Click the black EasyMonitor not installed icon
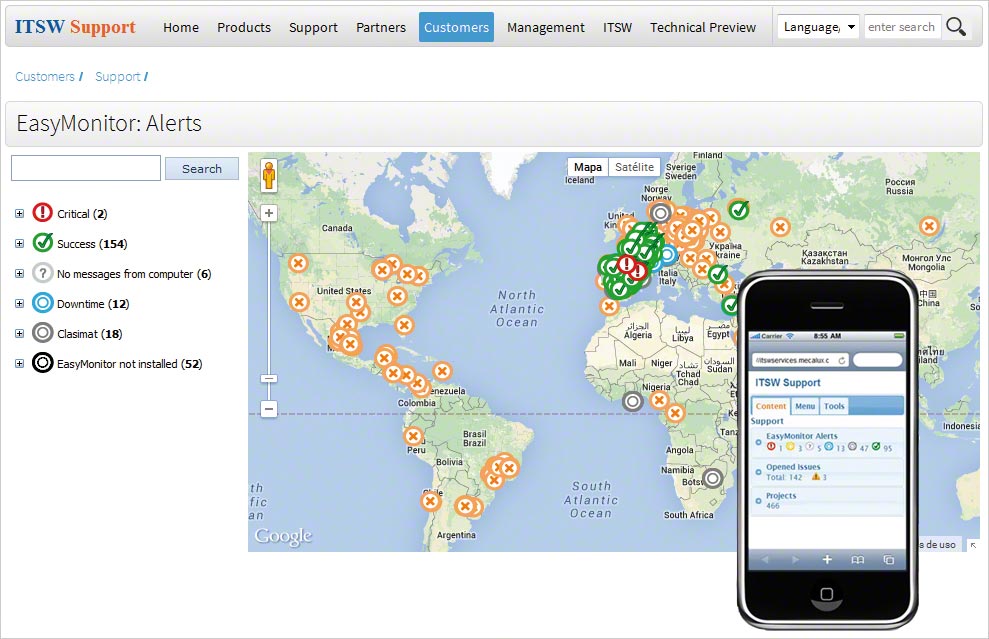Screen dimensions: 989x639 coord(42,363)
